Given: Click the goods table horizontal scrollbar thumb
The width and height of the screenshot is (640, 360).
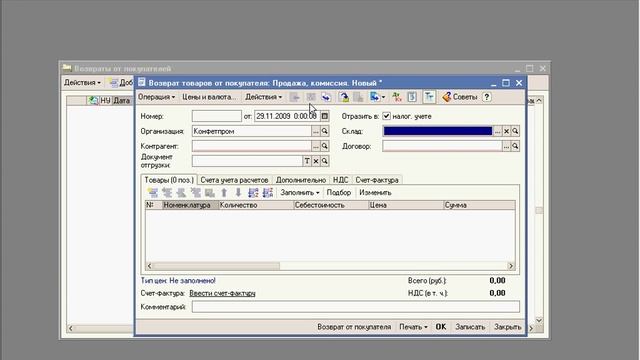Looking at the screenshot, I should tap(216, 266).
